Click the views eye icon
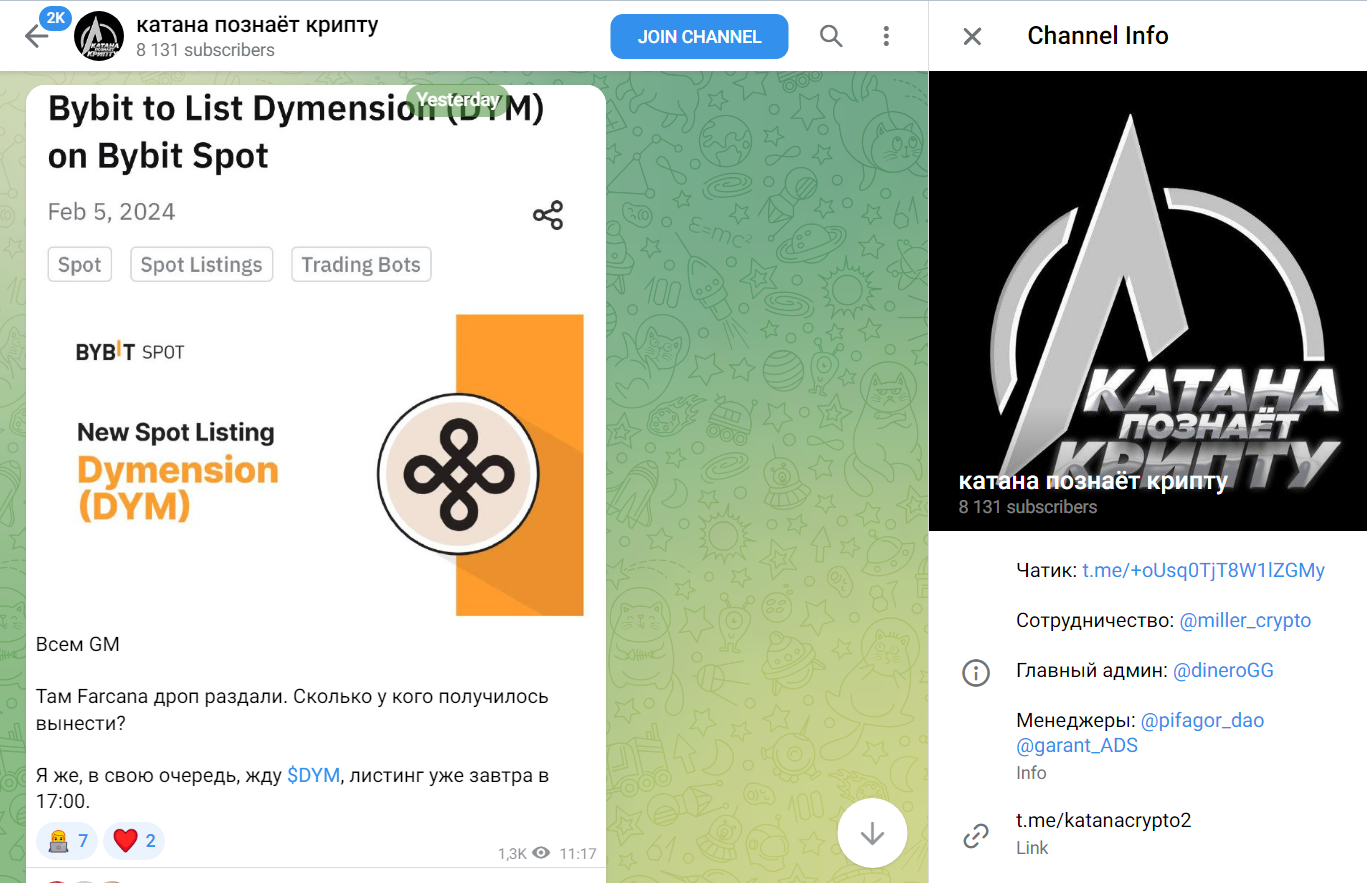 coord(541,853)
